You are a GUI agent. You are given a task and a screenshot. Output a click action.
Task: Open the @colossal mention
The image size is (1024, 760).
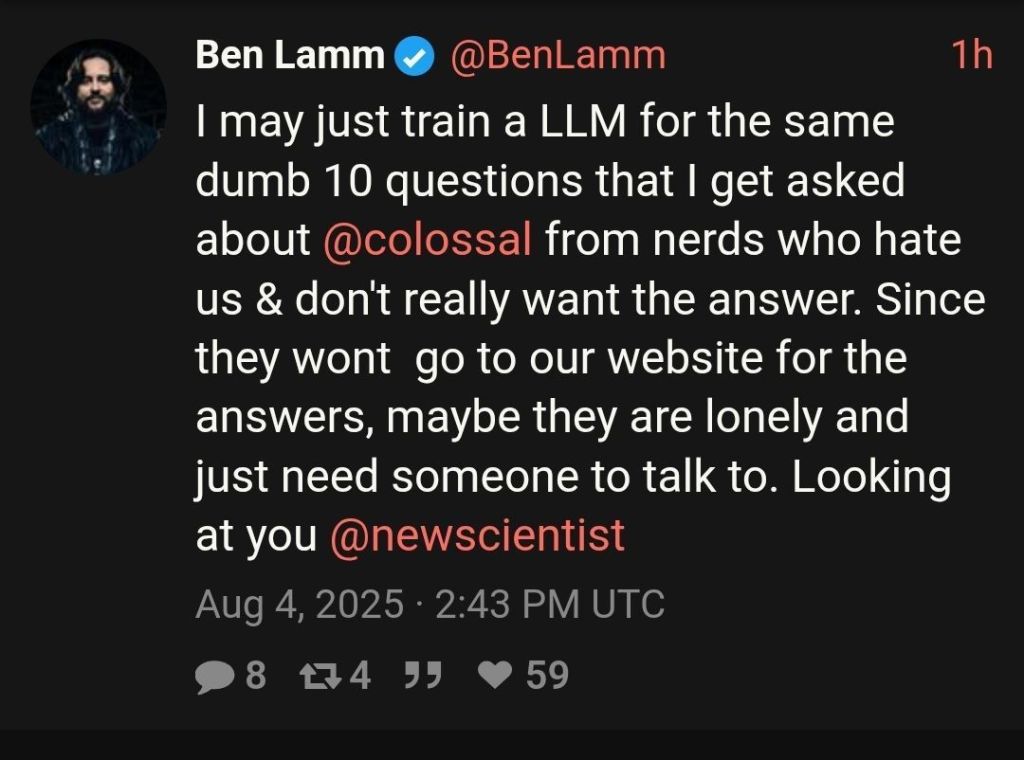[428, 241]
